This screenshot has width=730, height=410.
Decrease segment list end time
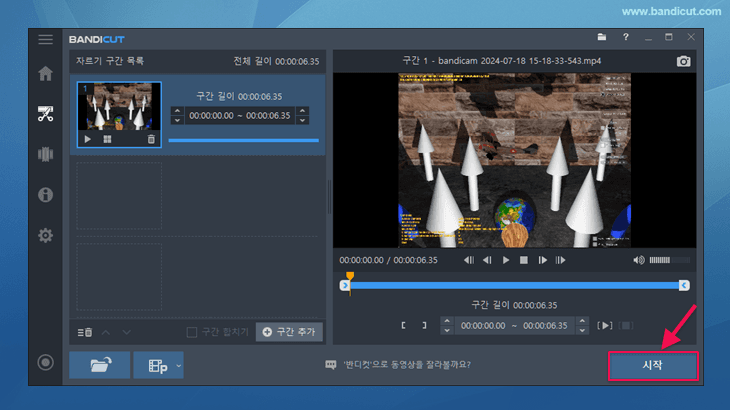pyautogui.click(x=303, y=120)
